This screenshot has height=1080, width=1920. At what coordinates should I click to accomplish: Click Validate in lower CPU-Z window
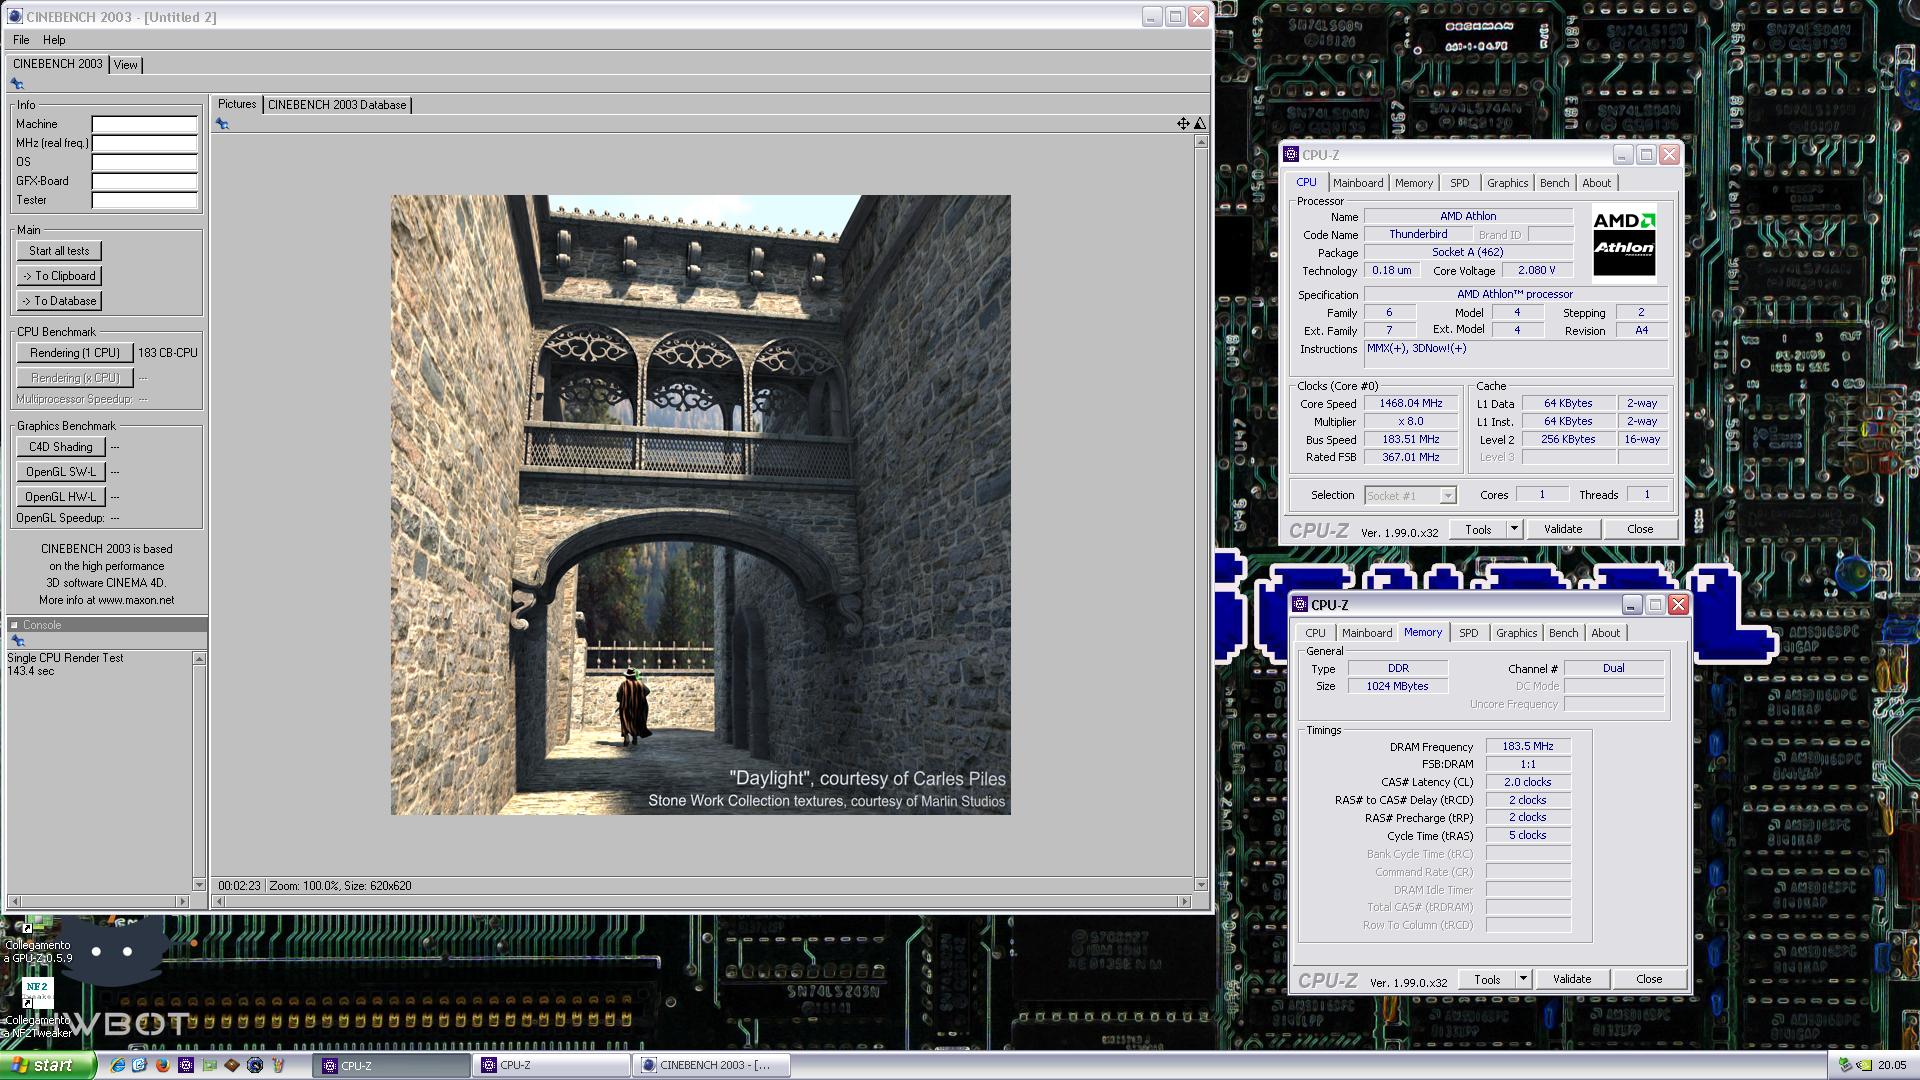[1572, 979]
